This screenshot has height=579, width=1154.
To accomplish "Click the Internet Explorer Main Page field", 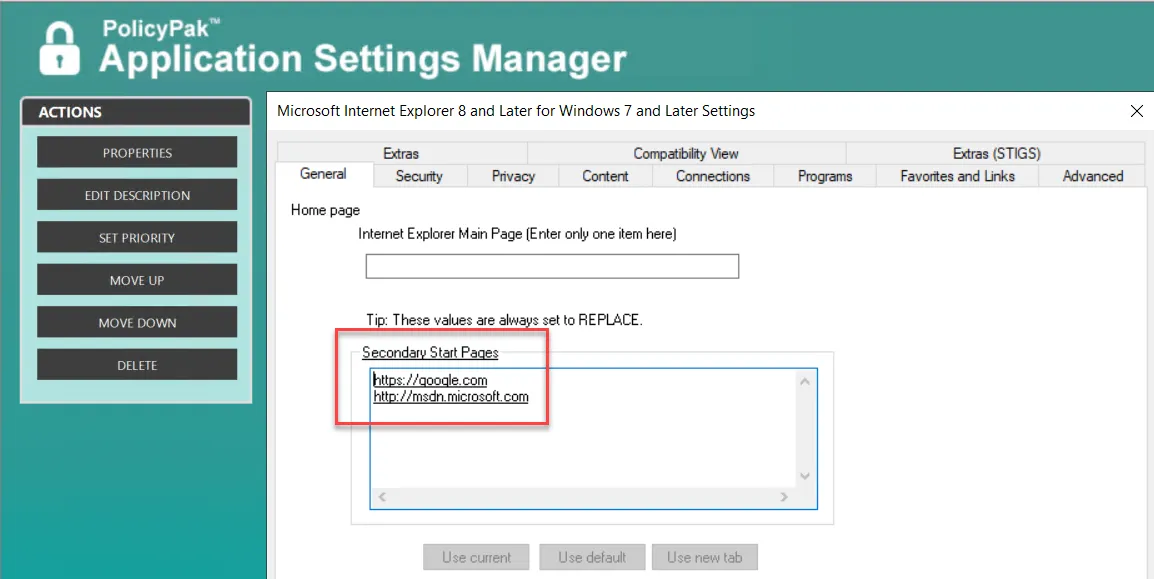I will [552, 266].
